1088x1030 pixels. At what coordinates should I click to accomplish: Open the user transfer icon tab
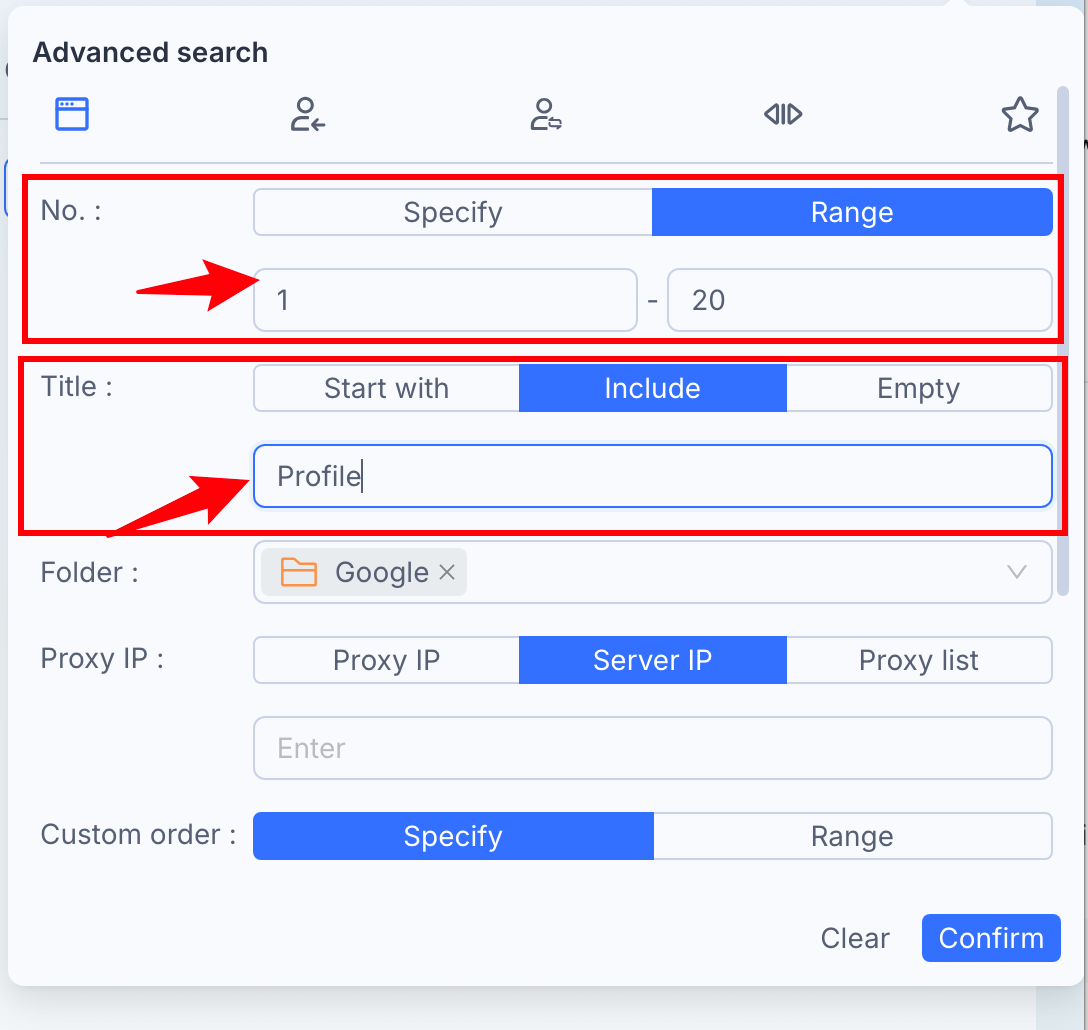(546, 114)
